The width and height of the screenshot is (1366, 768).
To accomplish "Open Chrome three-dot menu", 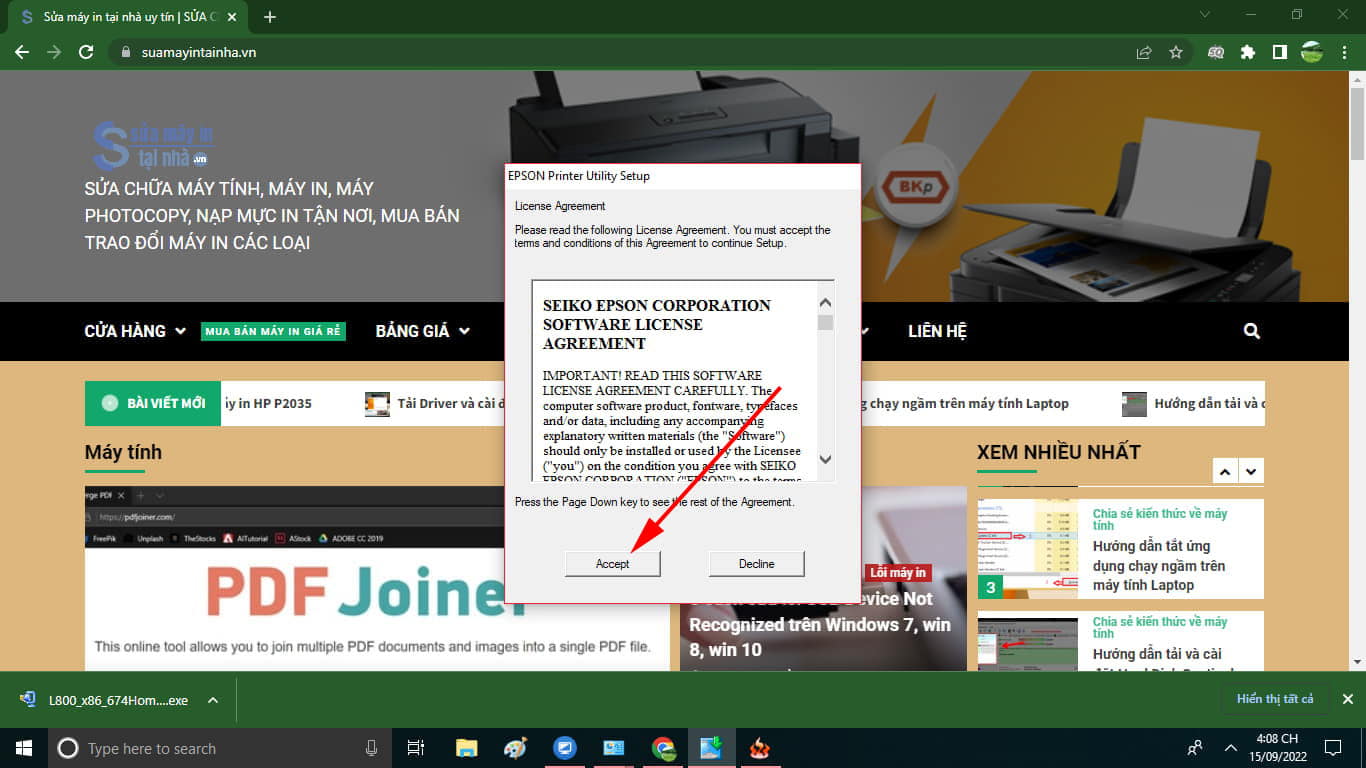I will point(1343,52).
